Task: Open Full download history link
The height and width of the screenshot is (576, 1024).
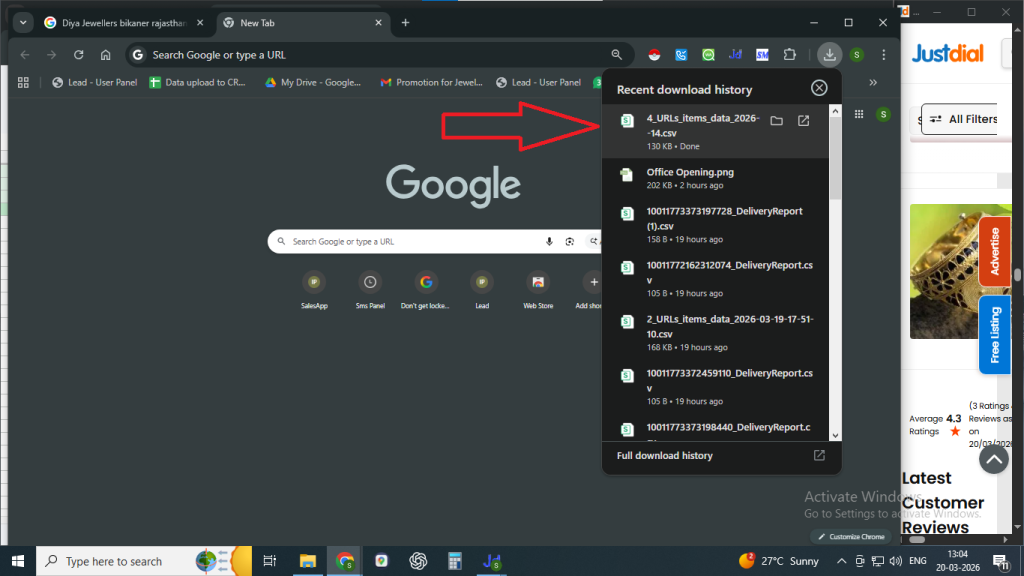Action: click(665, 455)
